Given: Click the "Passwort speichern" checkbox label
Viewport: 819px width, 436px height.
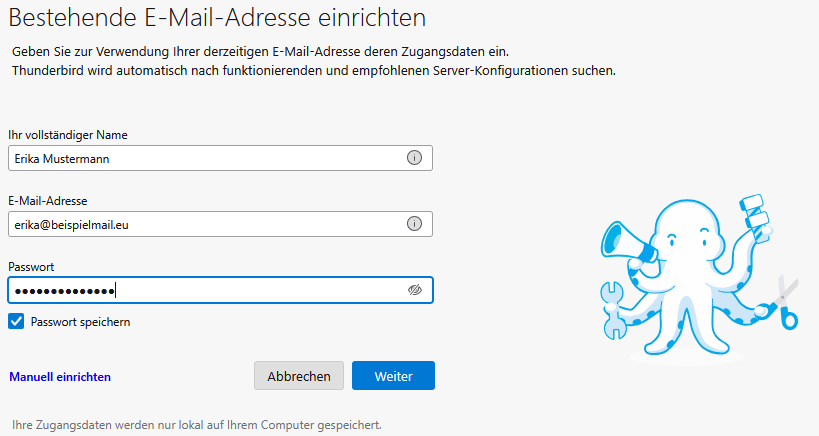Looking at the screenshot, I should point(80,322).
